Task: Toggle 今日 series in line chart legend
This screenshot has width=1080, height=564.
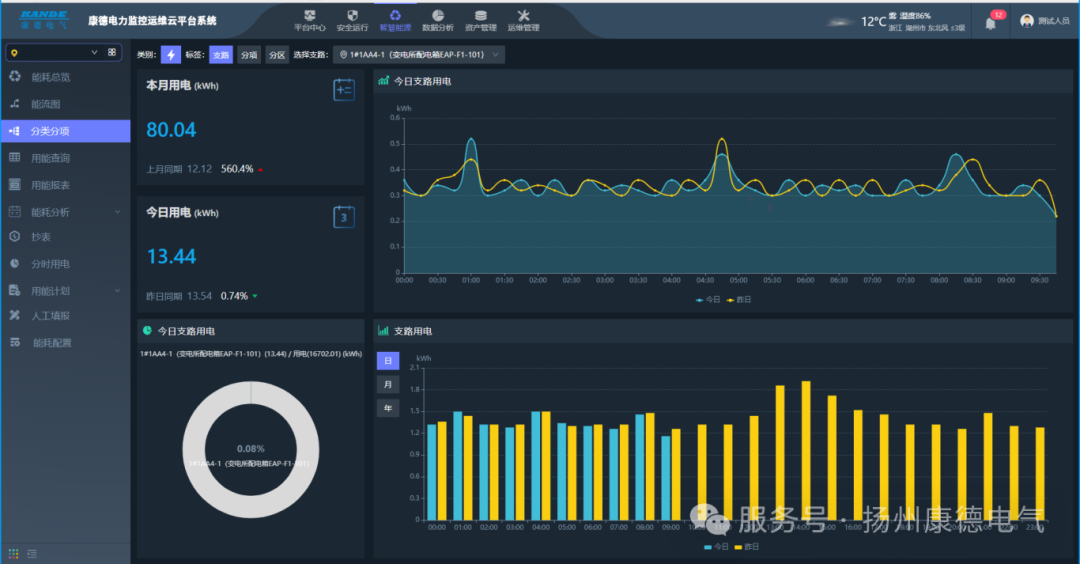Action: pos(707,299)
